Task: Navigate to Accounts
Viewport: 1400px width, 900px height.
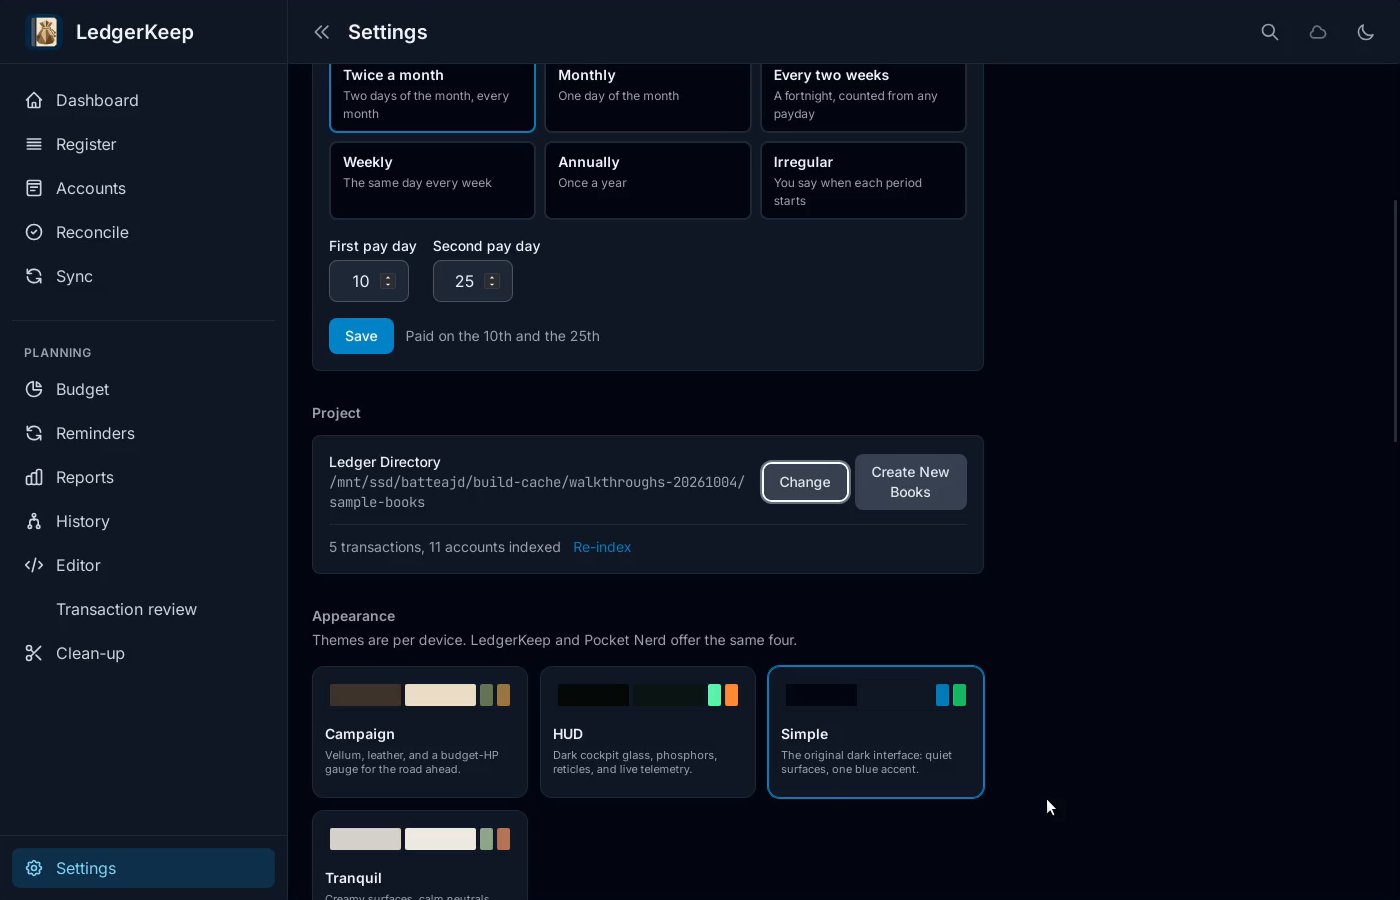Action: pyautogui.click(x=143, y=188)
